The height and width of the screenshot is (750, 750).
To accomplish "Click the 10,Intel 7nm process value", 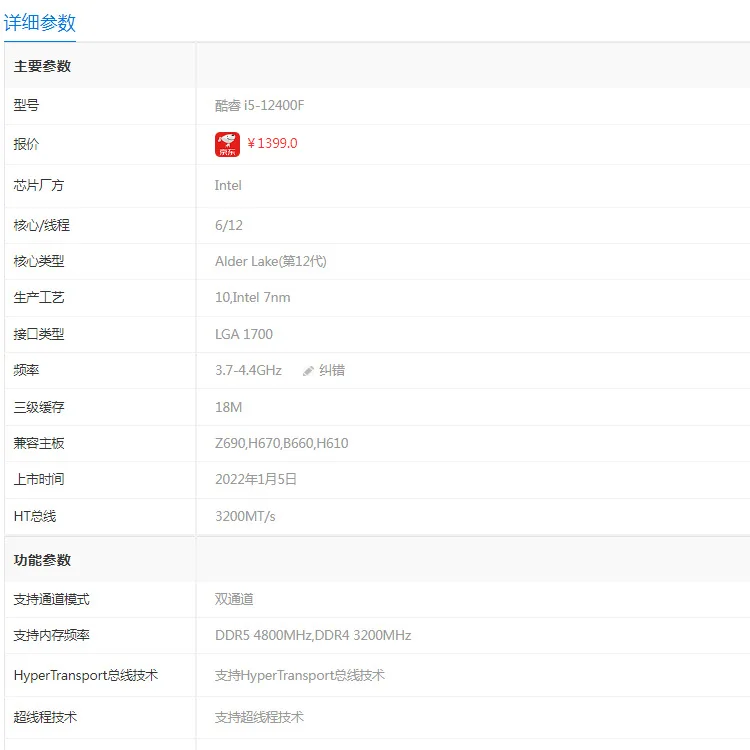I will pos(253,298).
